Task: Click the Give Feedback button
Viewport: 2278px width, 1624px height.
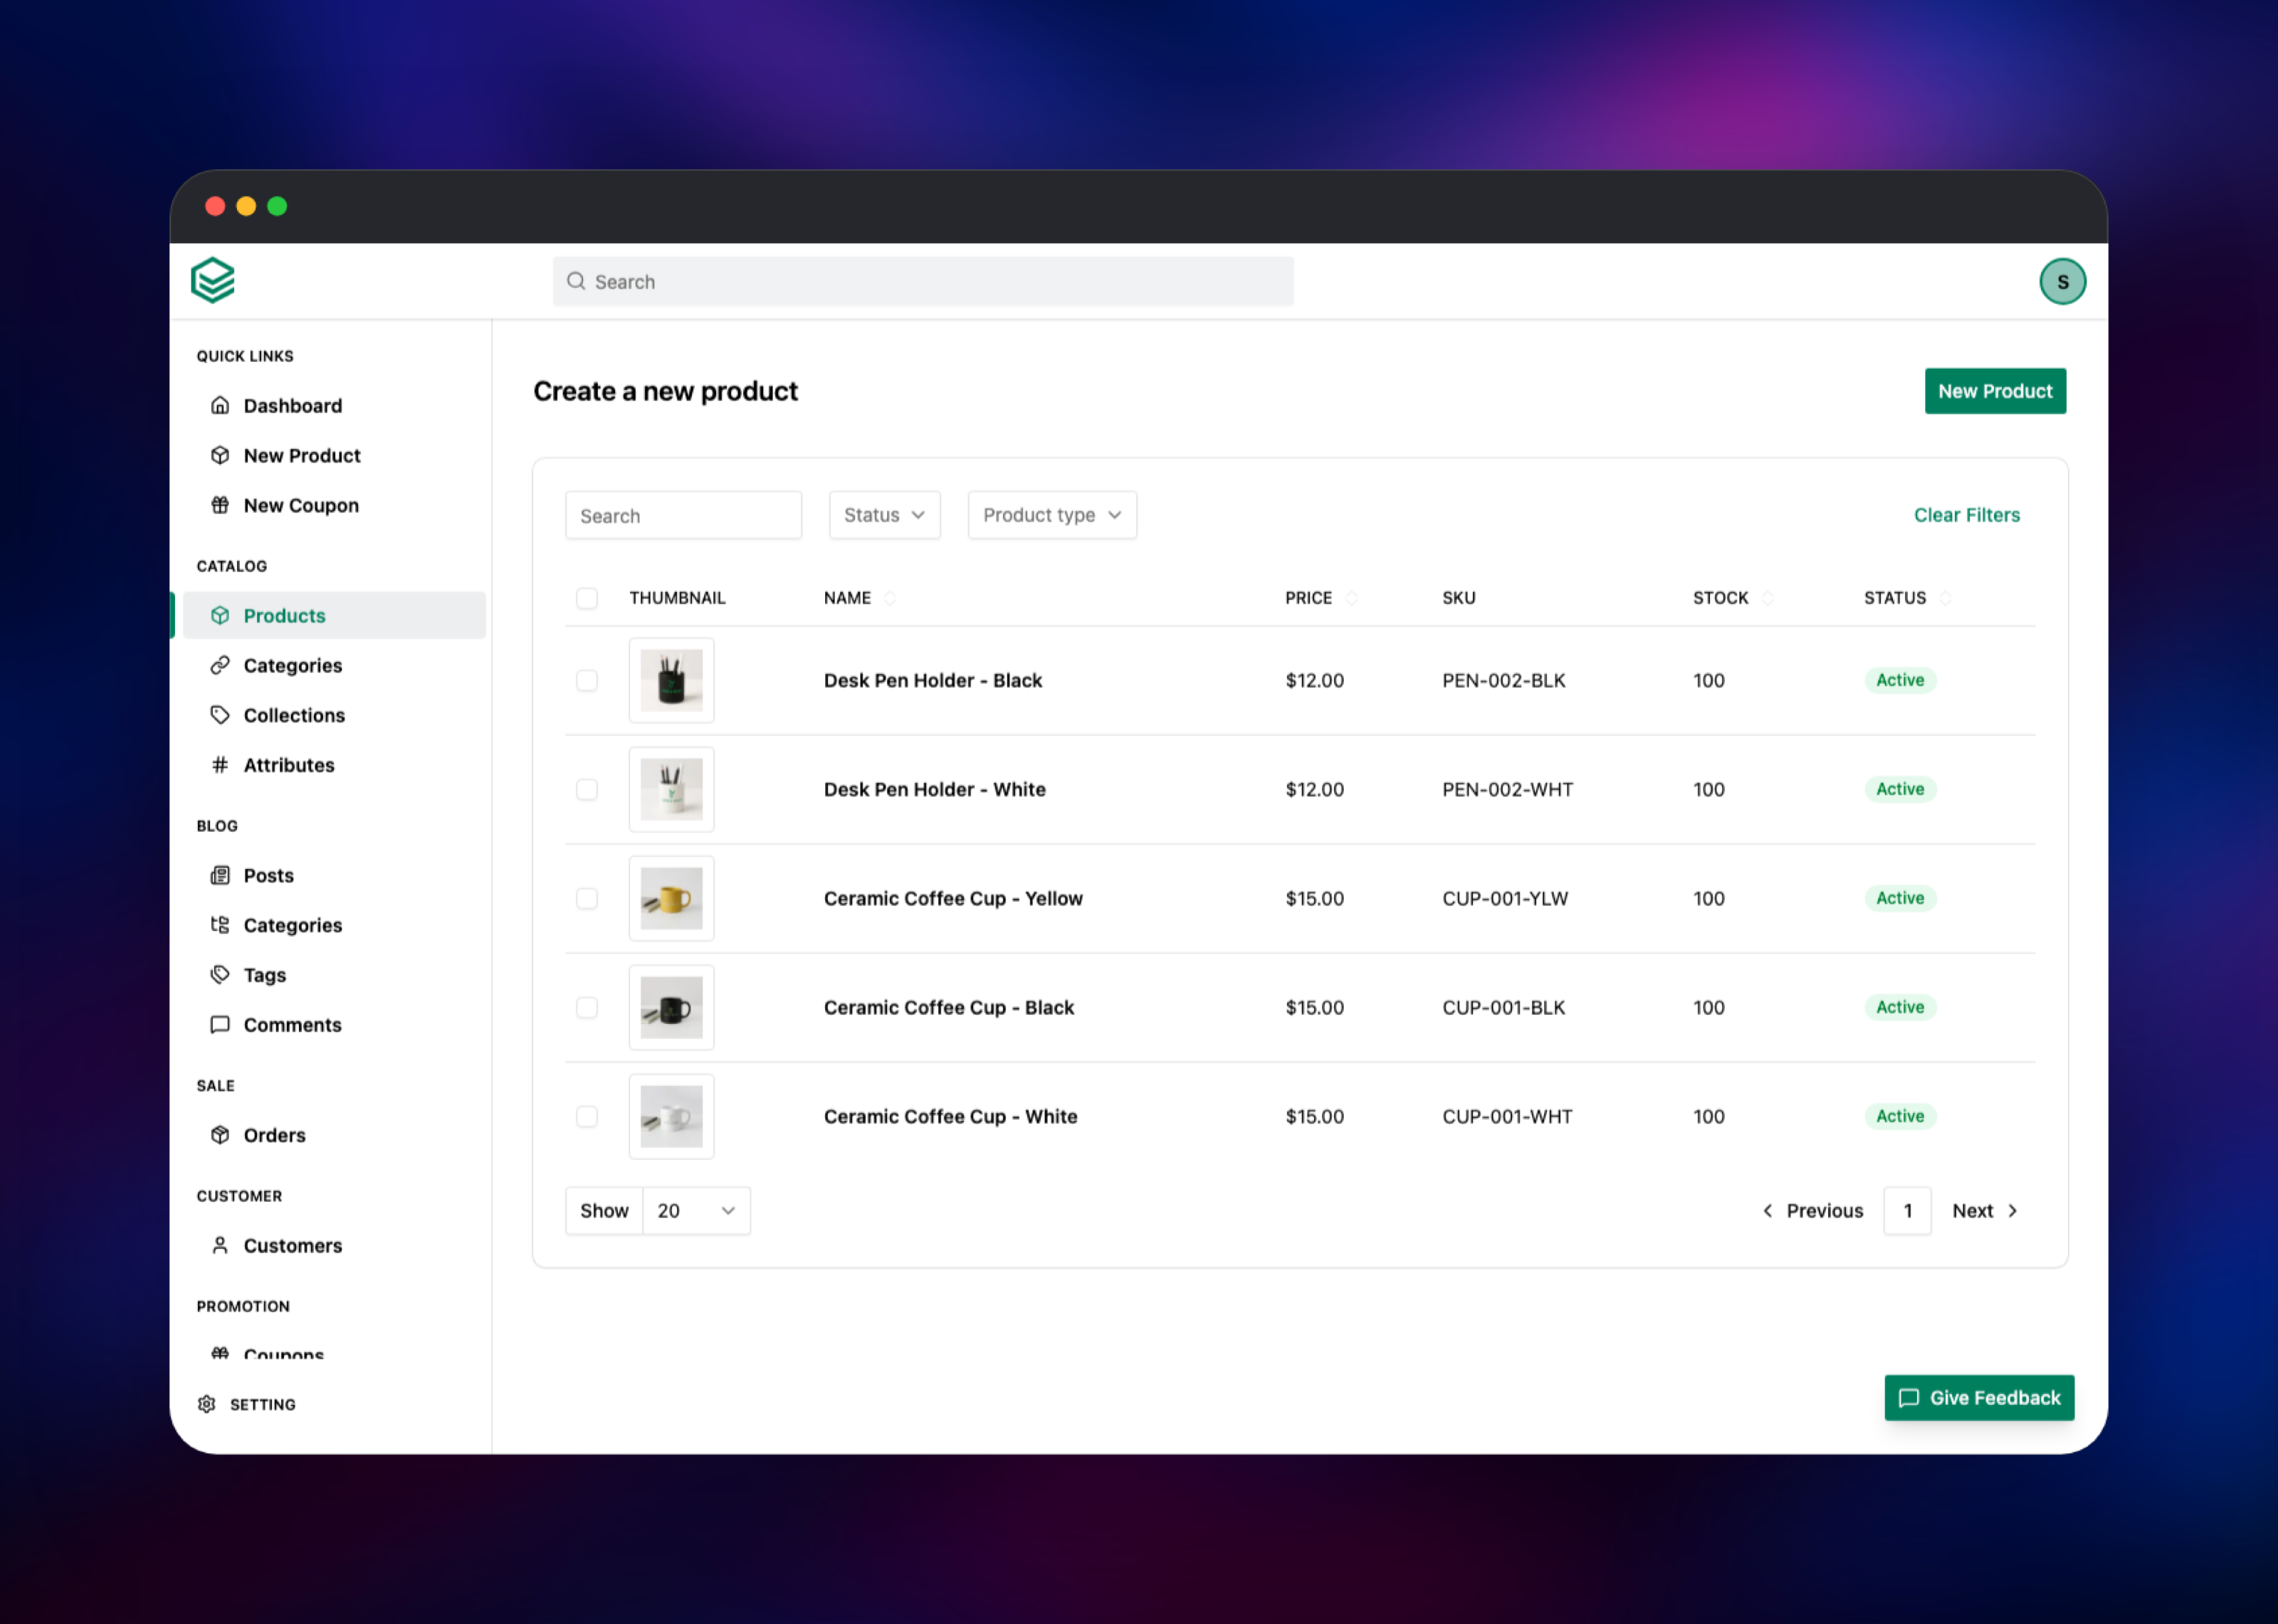Action: [1979, 1398]
